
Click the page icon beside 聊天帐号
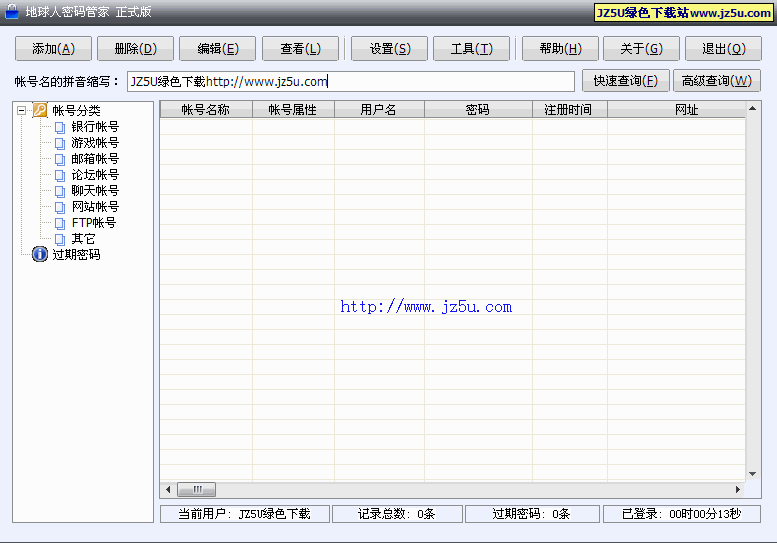[60, 191]
